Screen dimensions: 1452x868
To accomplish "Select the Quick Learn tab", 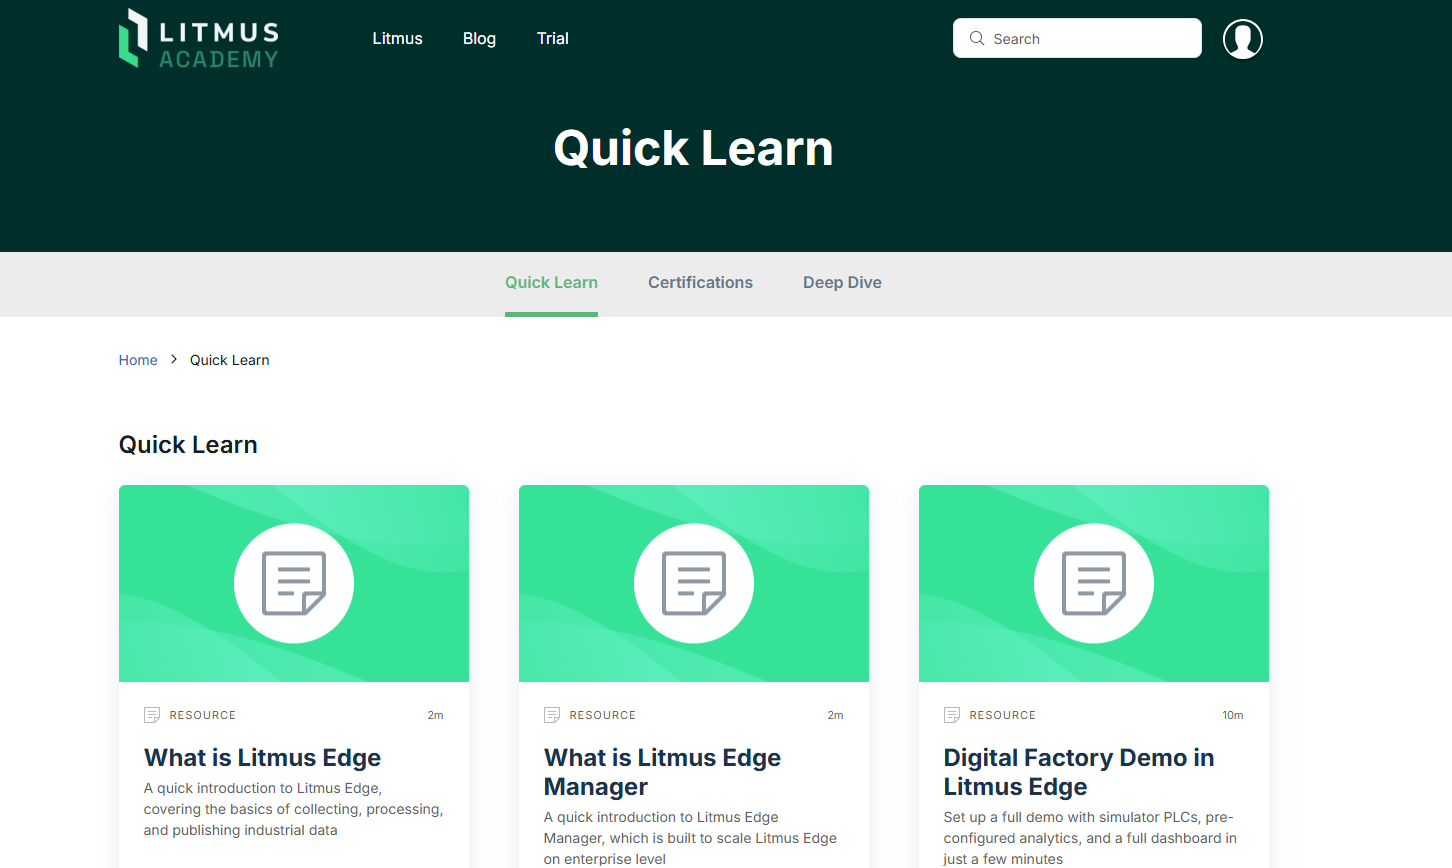I will tap(551, 282).
